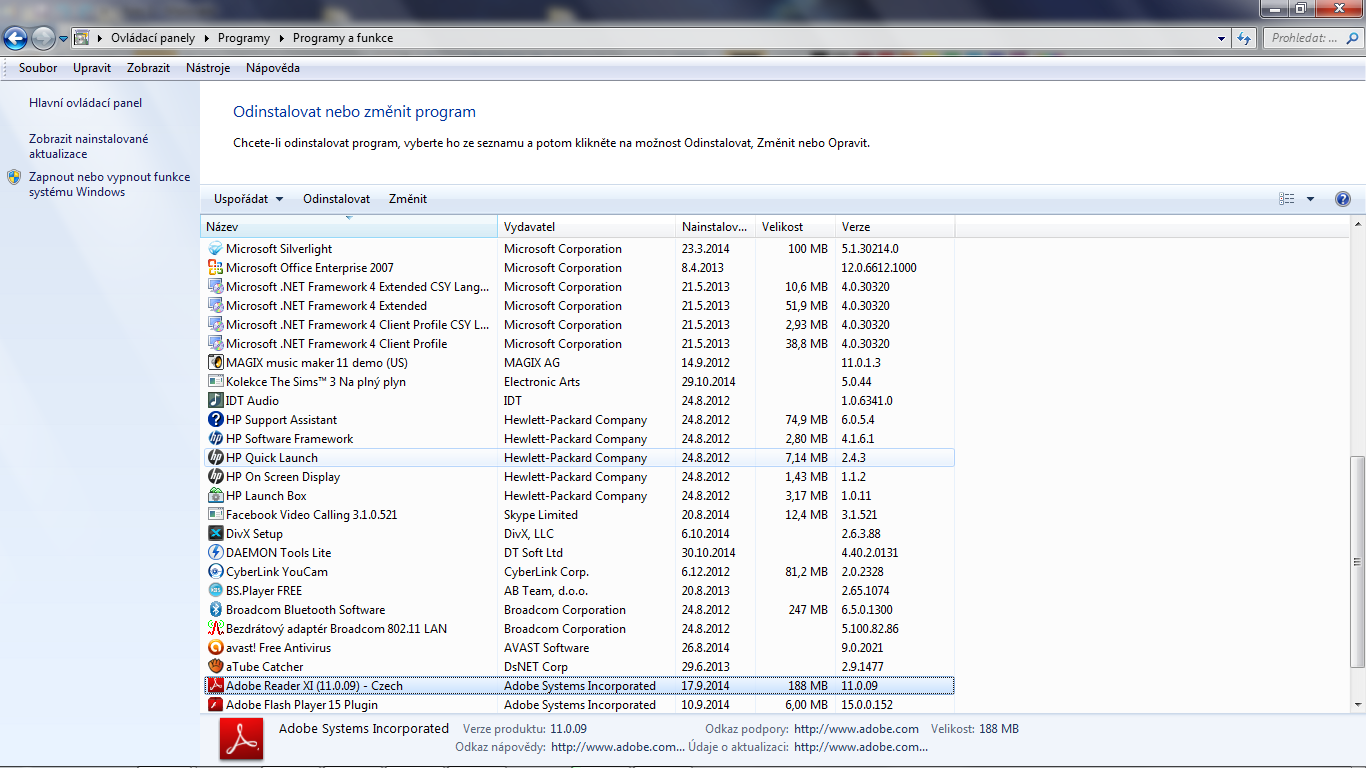Click the Microsoft Office Enterprise 2007 icon
This screenshot has width=1366, height=768.
tap(215, 268)
